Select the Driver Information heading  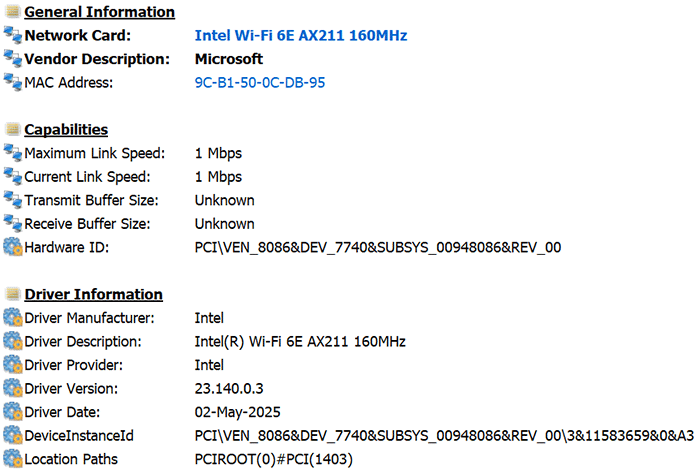coord(93,295)
